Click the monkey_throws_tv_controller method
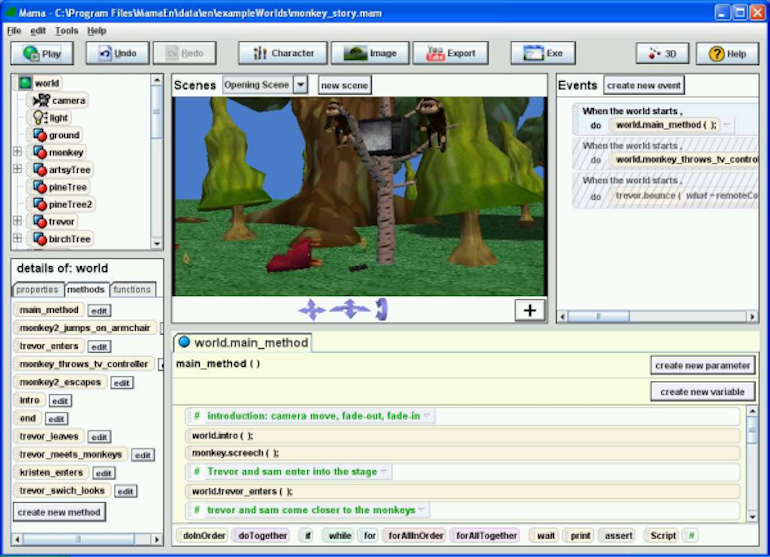The width and height of the screenshot is (770, 557). click(84, 364)
